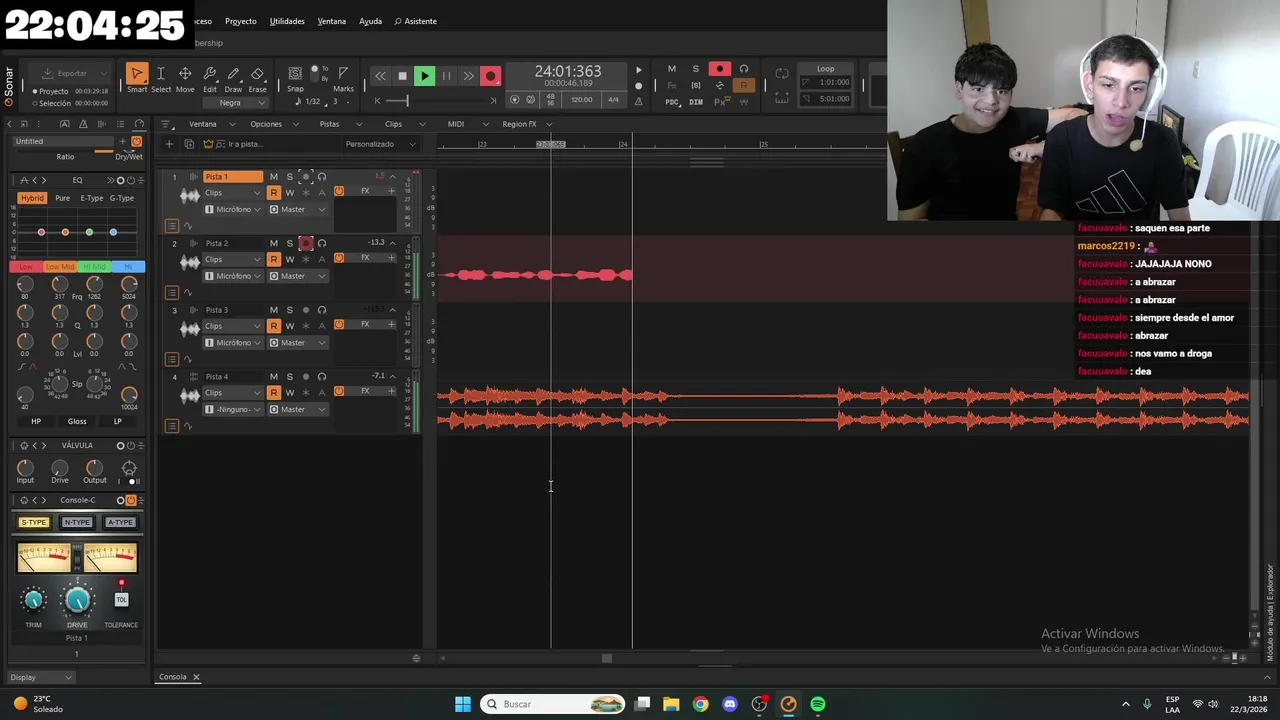Toggle the PDC override button

coord(672,102)
